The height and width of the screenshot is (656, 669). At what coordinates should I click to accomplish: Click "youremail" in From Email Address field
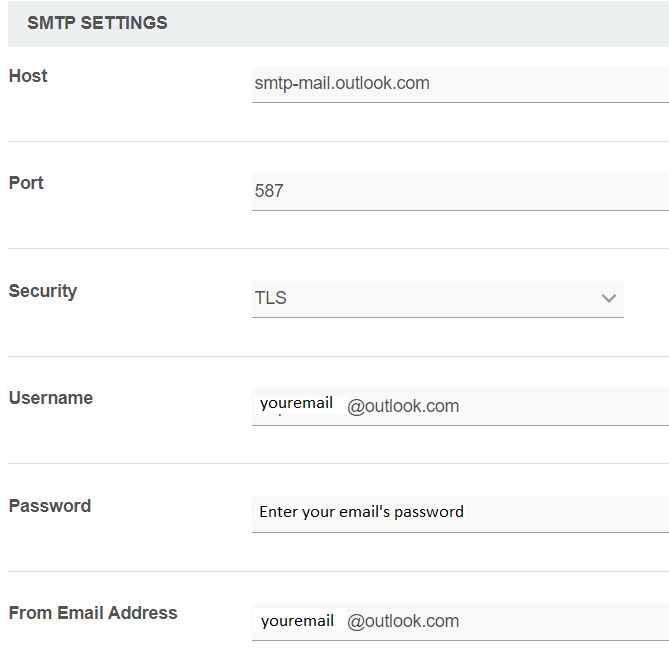tap(297, 621)
